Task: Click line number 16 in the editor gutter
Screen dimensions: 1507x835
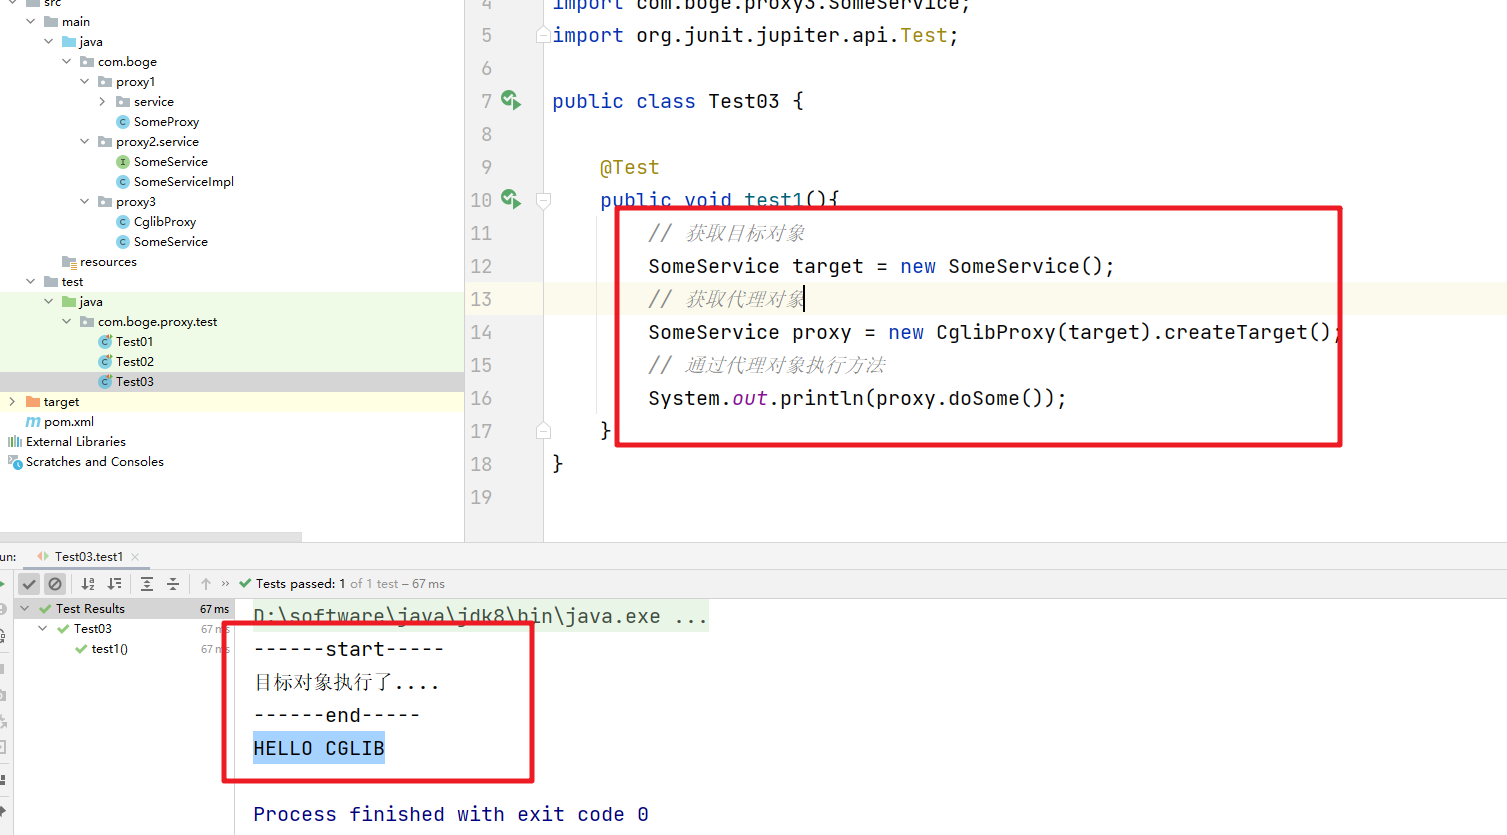Action: click(481, 398)
